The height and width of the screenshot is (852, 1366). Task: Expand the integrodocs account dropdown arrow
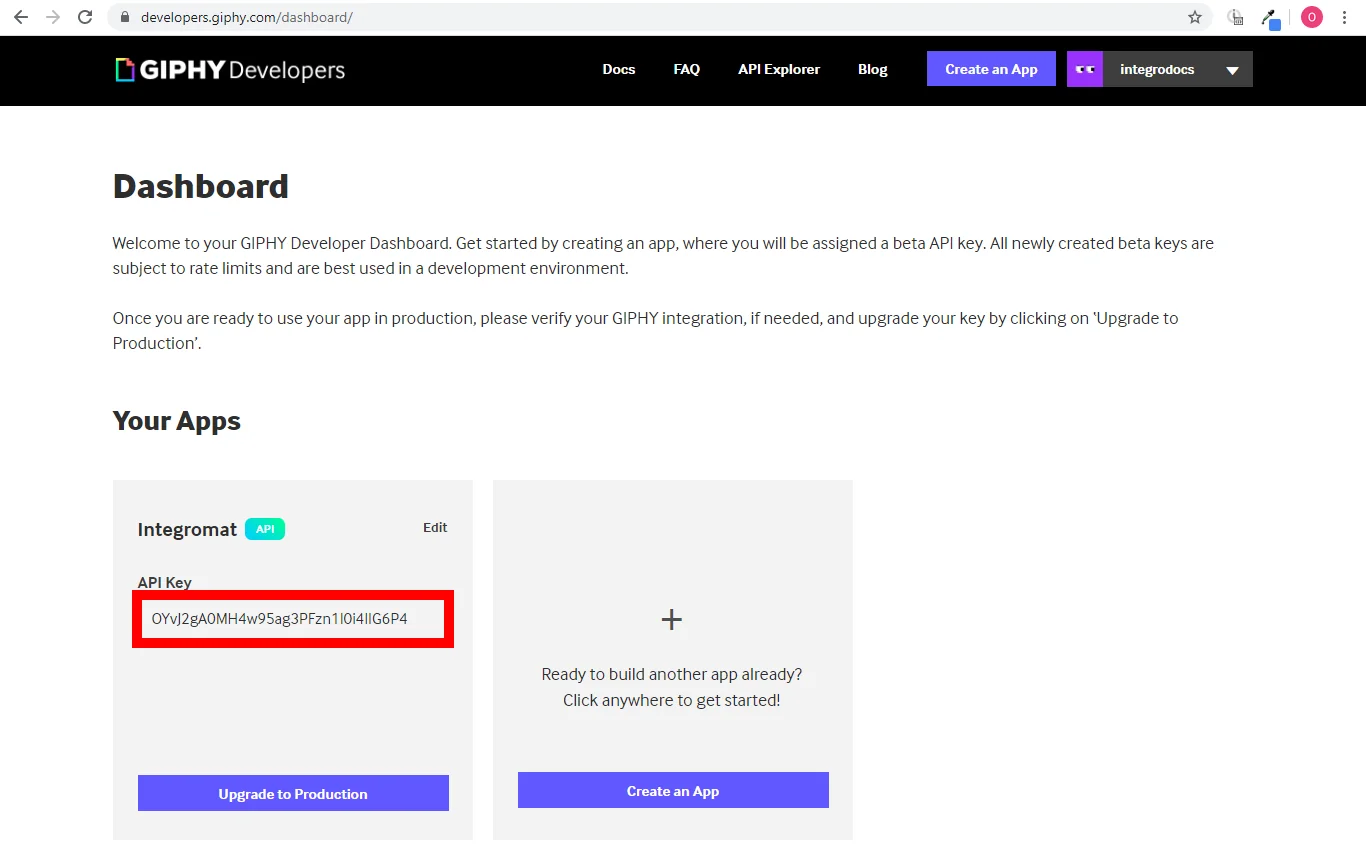[1233, 70]
